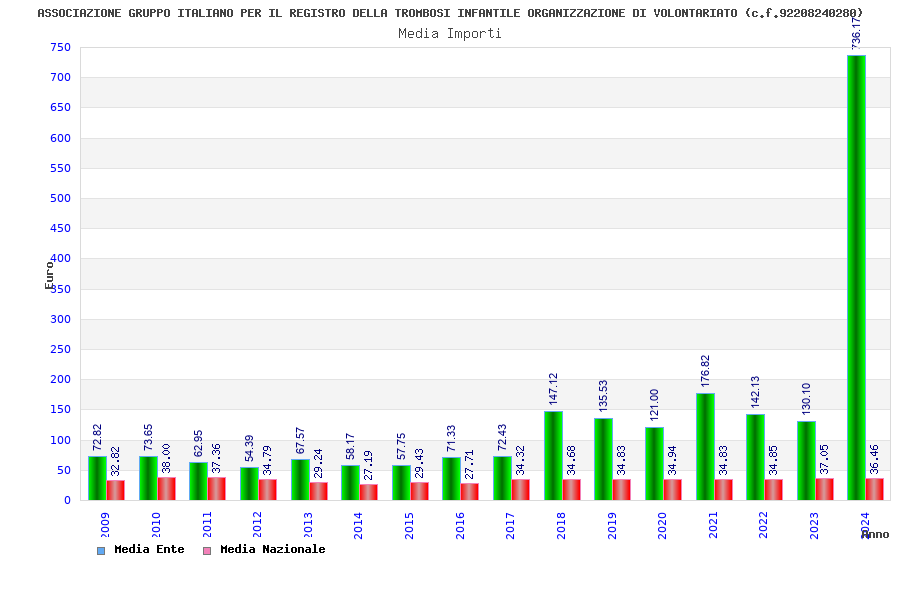Click the 250 value on Euro axis
The width and height of the screenshot is (900, 600).
coord(60,350)
